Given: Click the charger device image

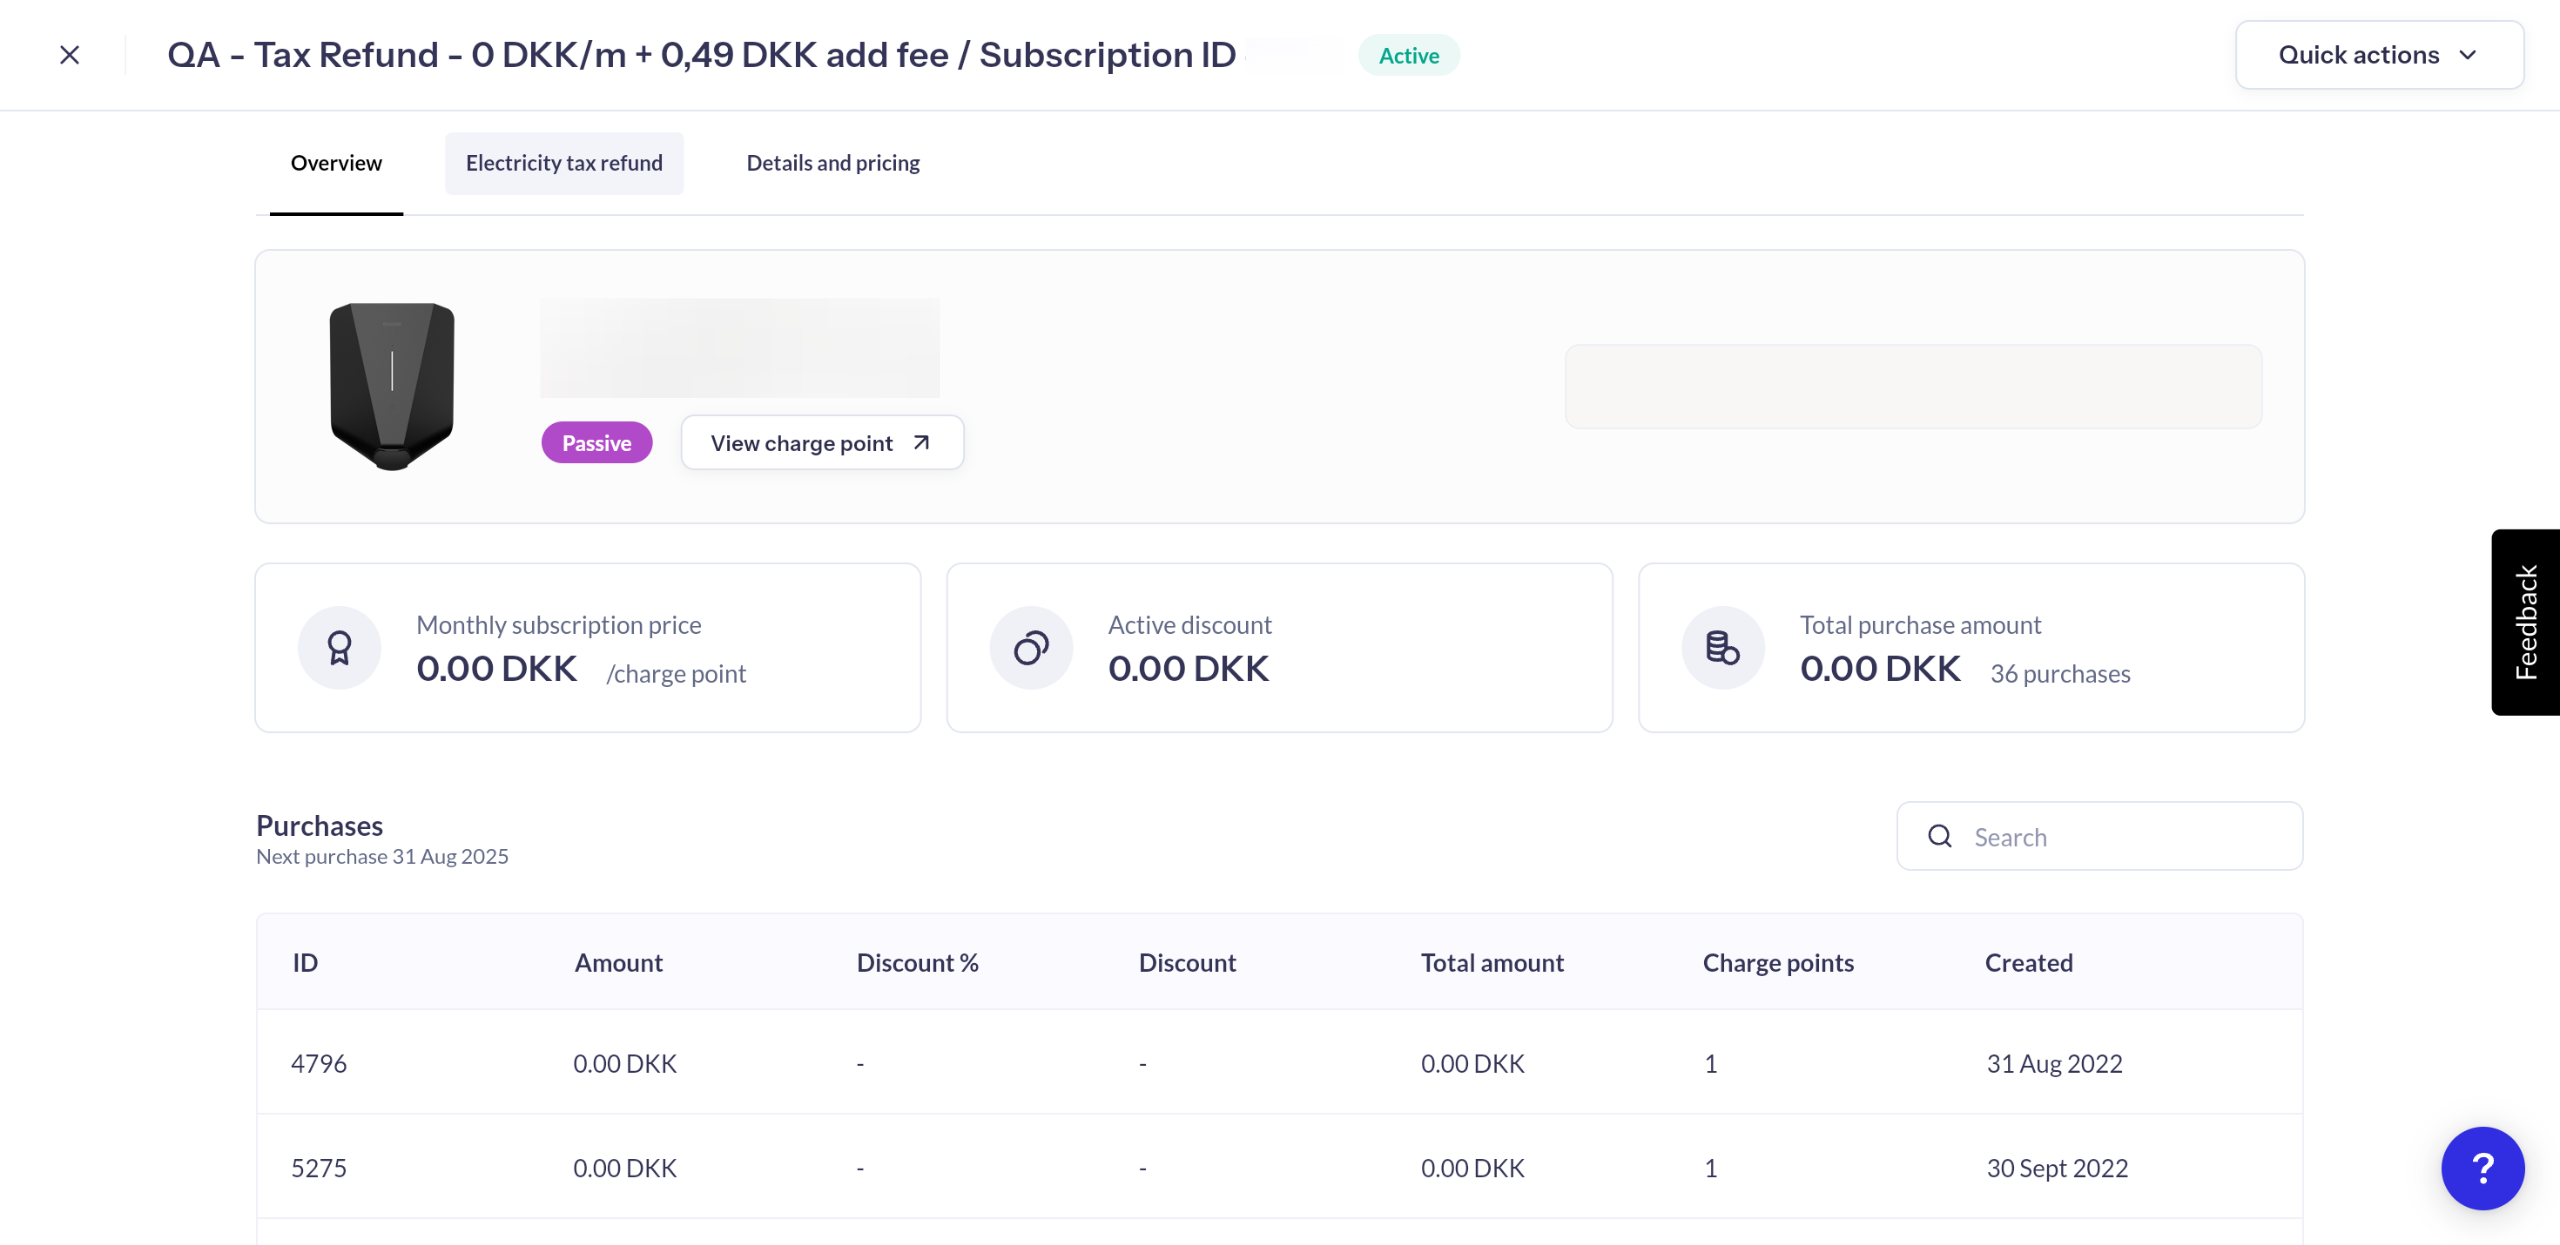Looking at the screenshot, I should 392,386.
